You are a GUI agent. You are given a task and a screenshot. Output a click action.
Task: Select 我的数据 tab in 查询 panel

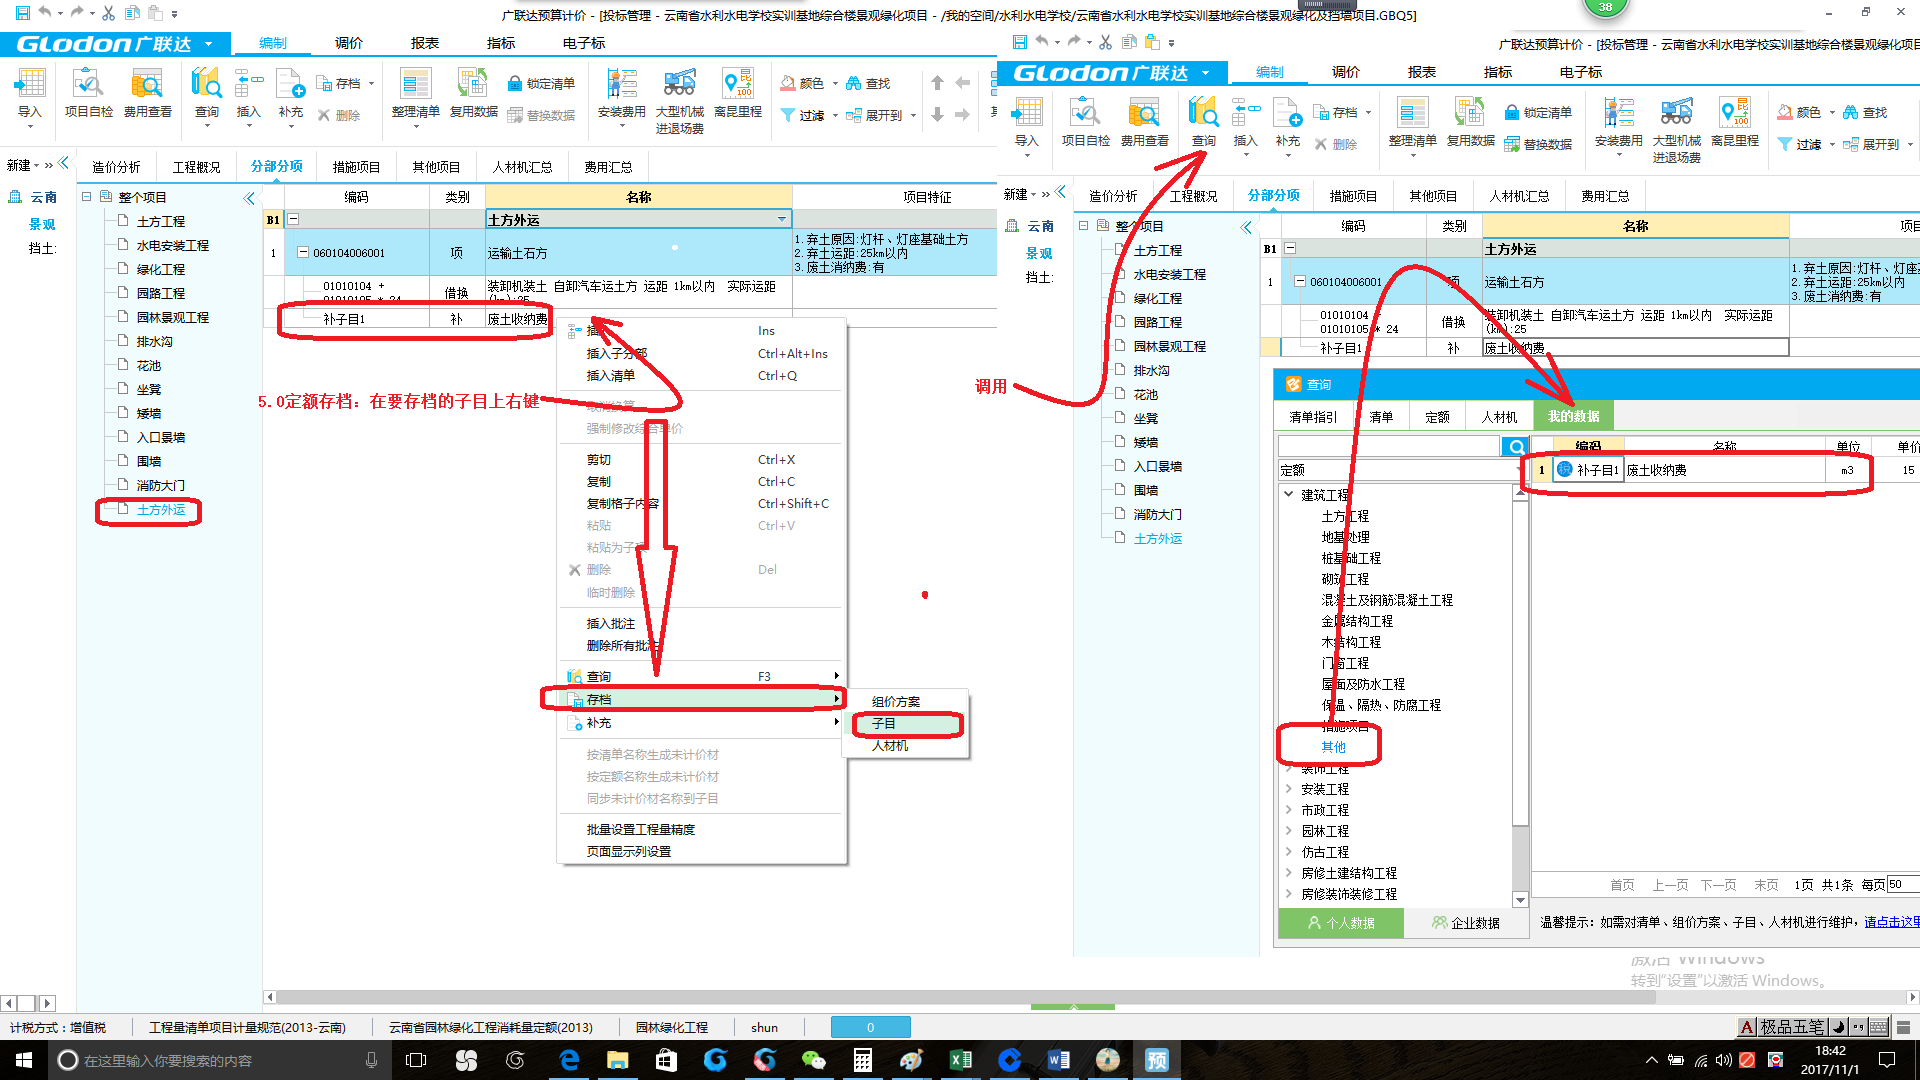[x=1574, y=416]
